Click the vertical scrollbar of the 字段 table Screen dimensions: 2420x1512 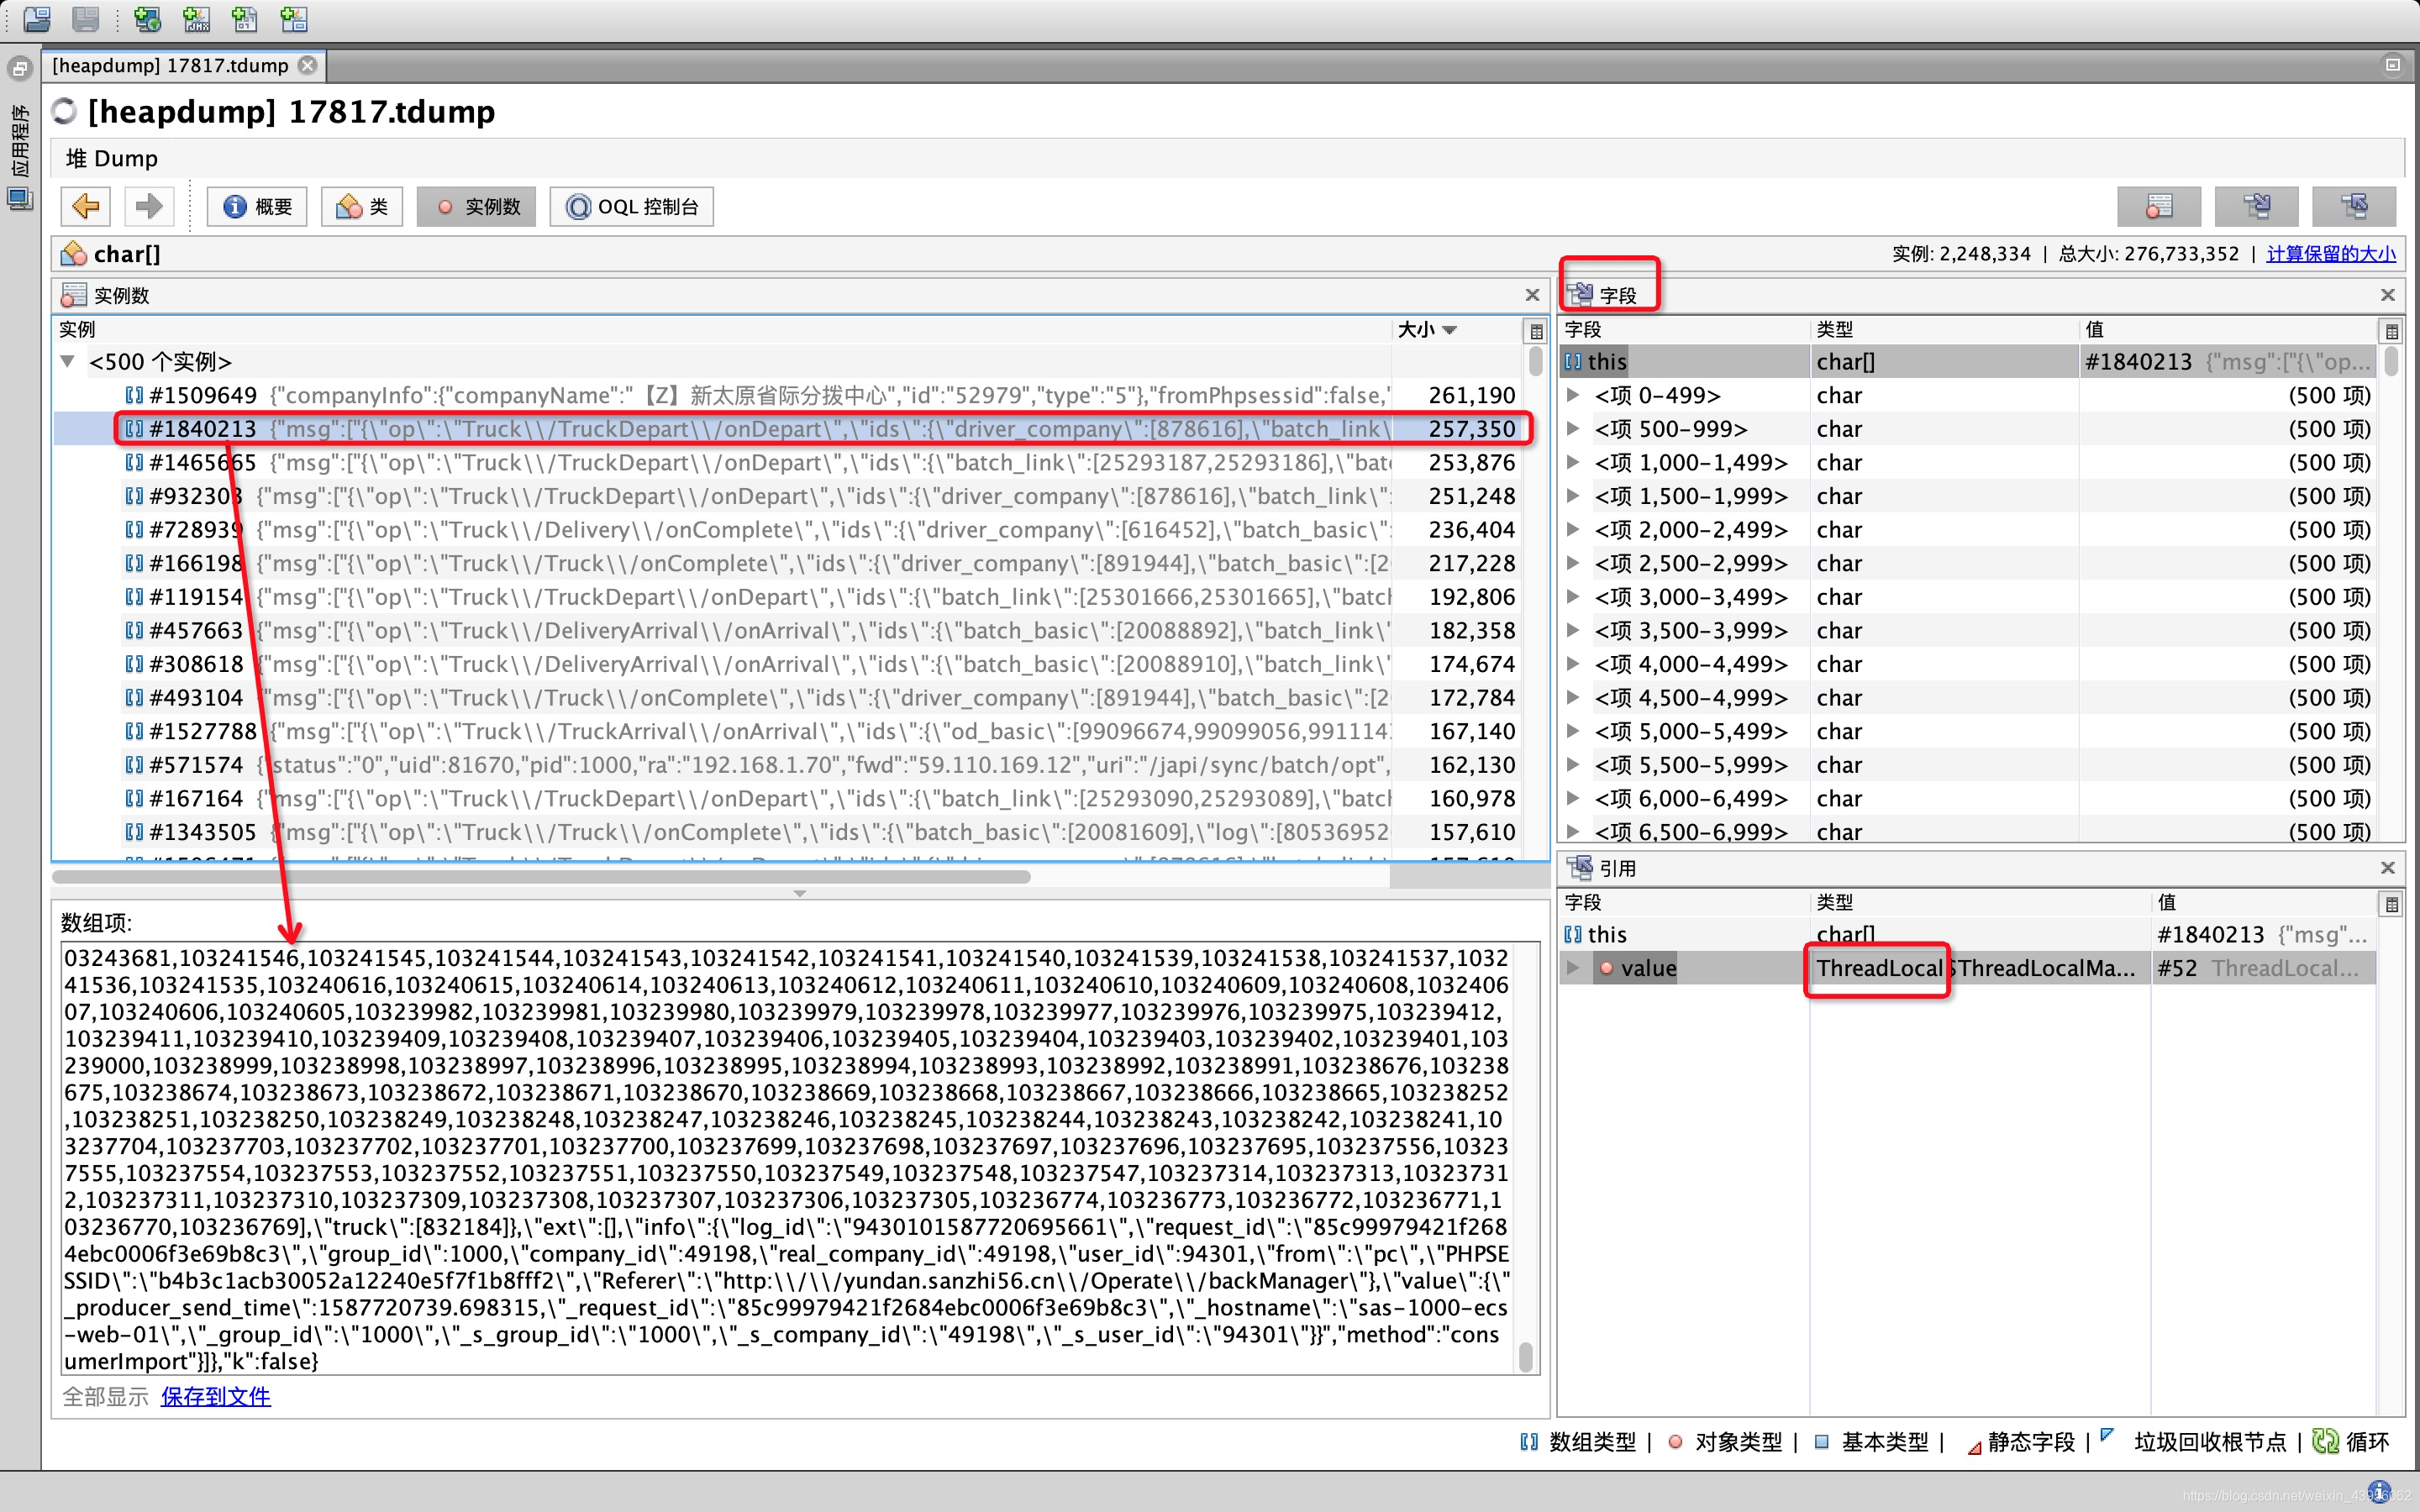[x=2392, y=361]
